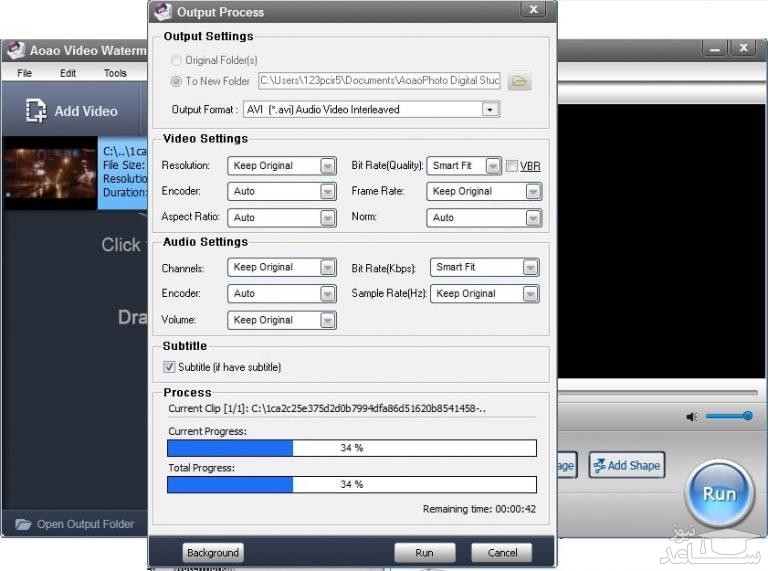
Task: Click the Add Shape watermark icon
Action: pos(600,465)
